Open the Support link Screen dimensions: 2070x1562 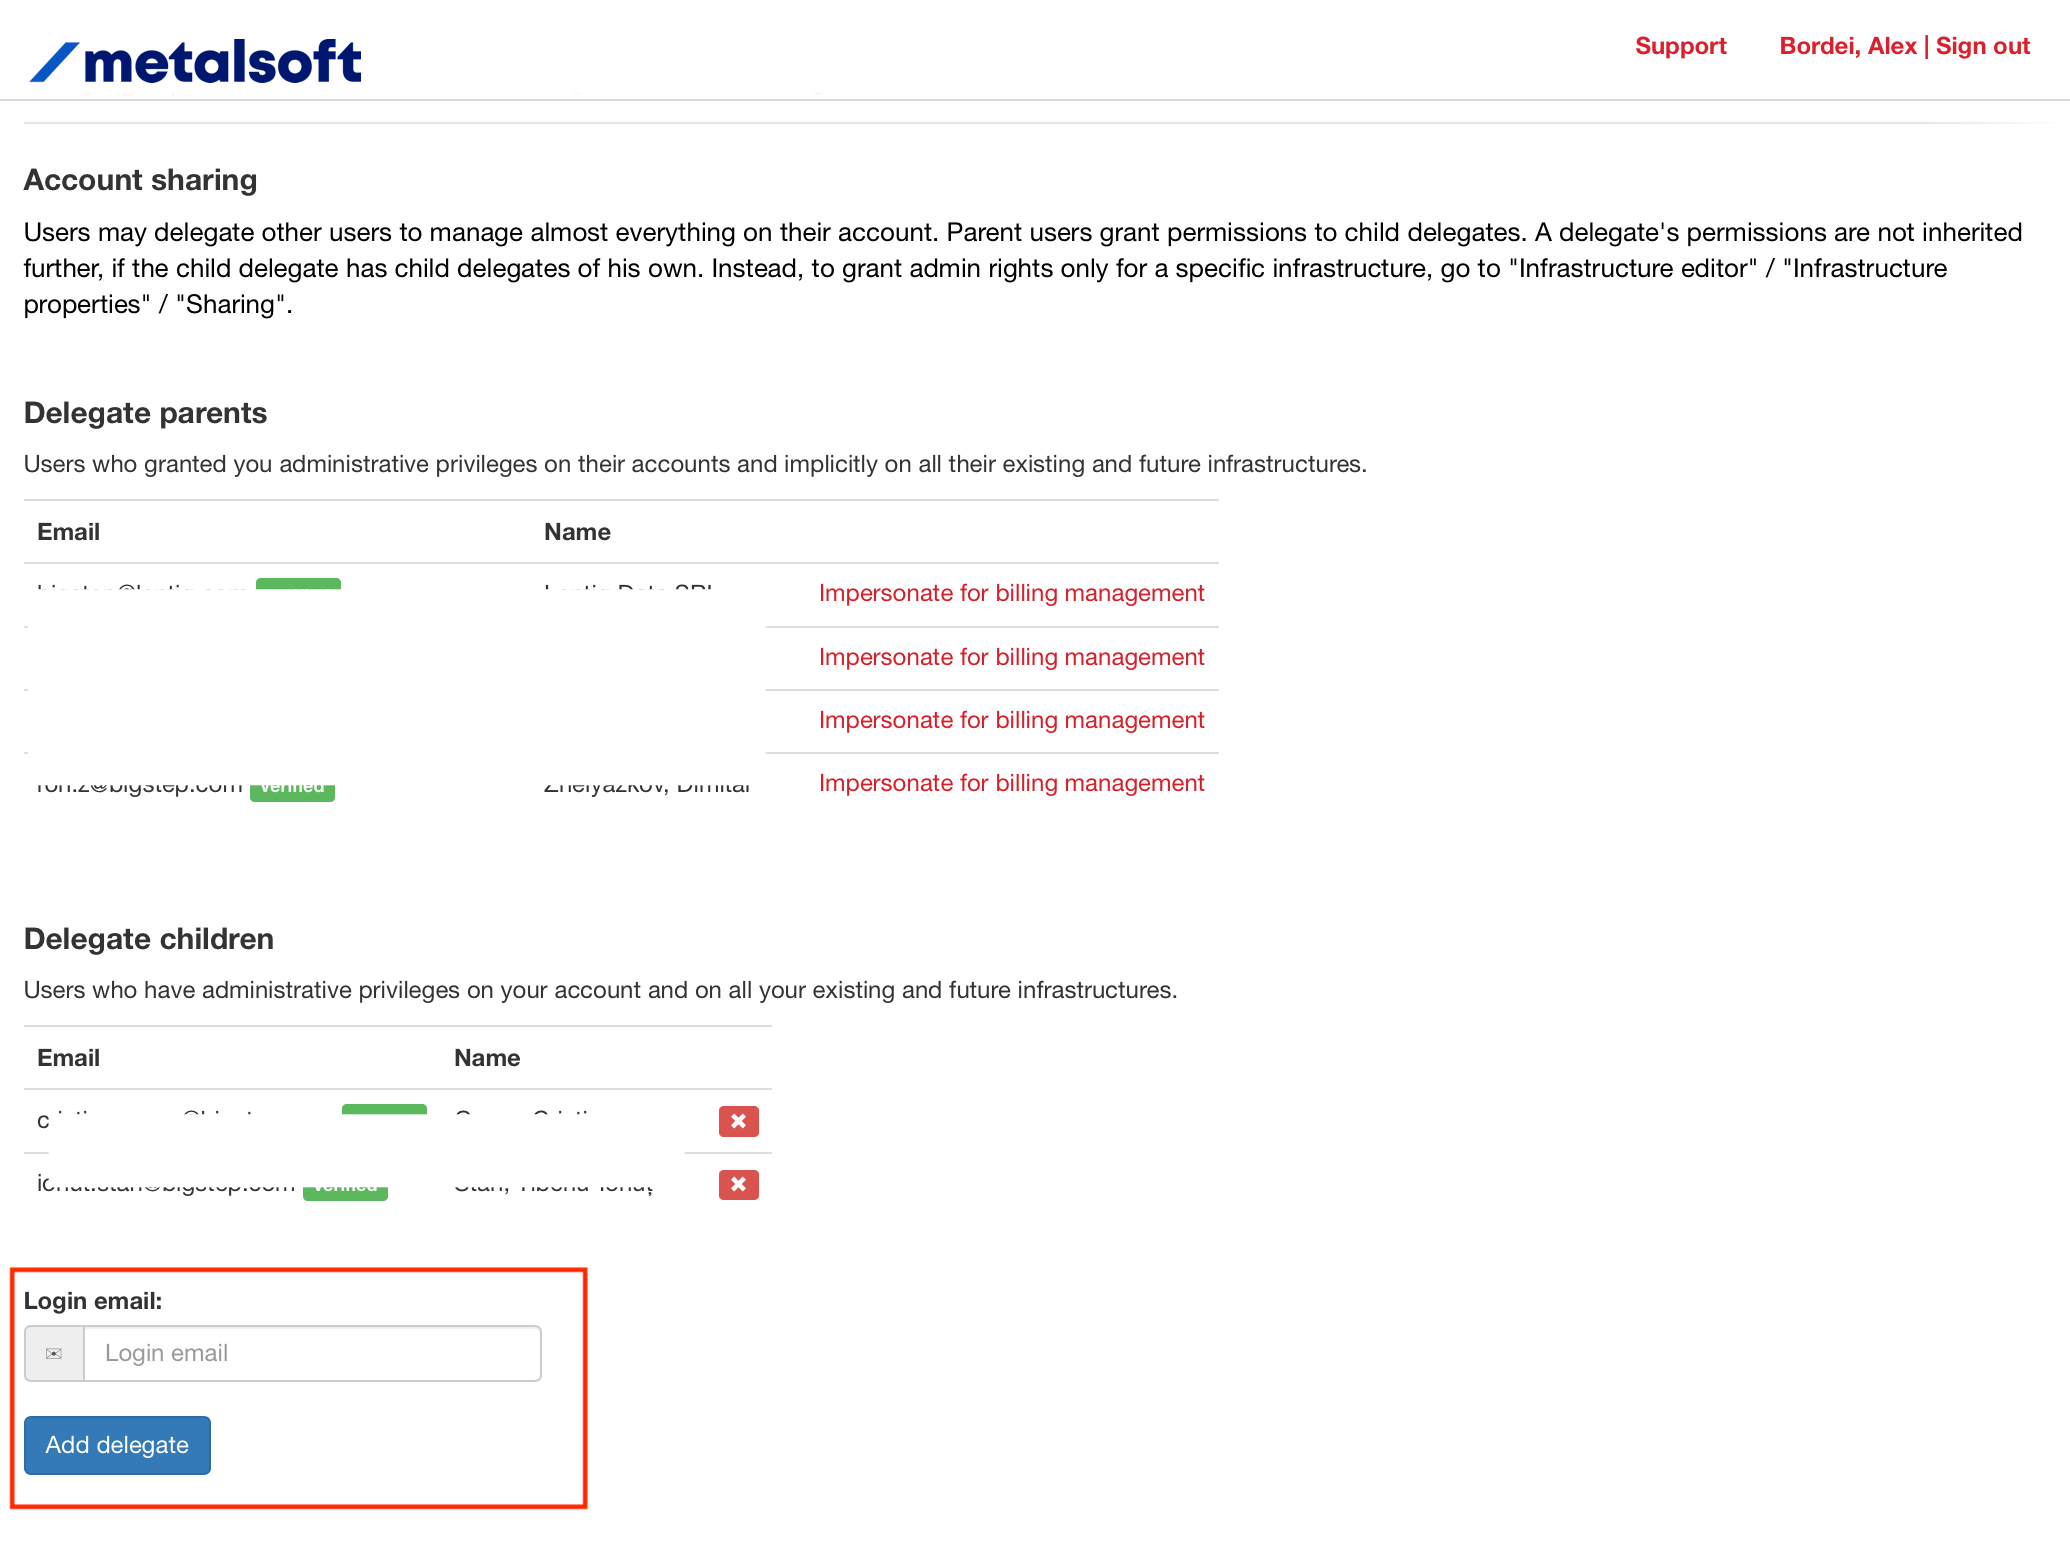[x=1680, y=46]
